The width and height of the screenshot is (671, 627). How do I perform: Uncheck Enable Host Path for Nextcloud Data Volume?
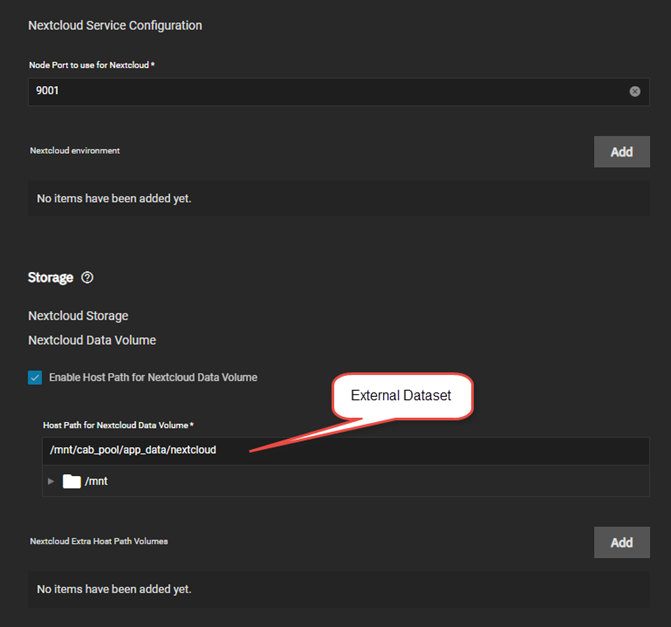35,377
